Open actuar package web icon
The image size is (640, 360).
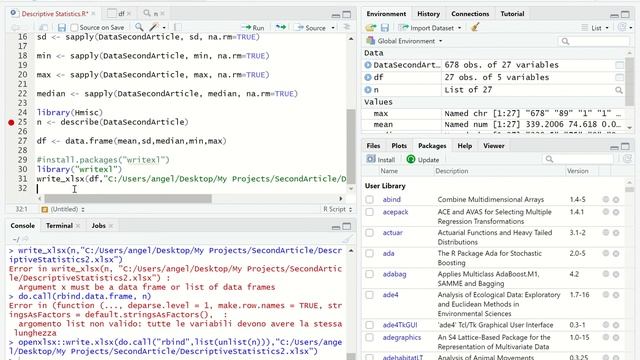[606, 233]
